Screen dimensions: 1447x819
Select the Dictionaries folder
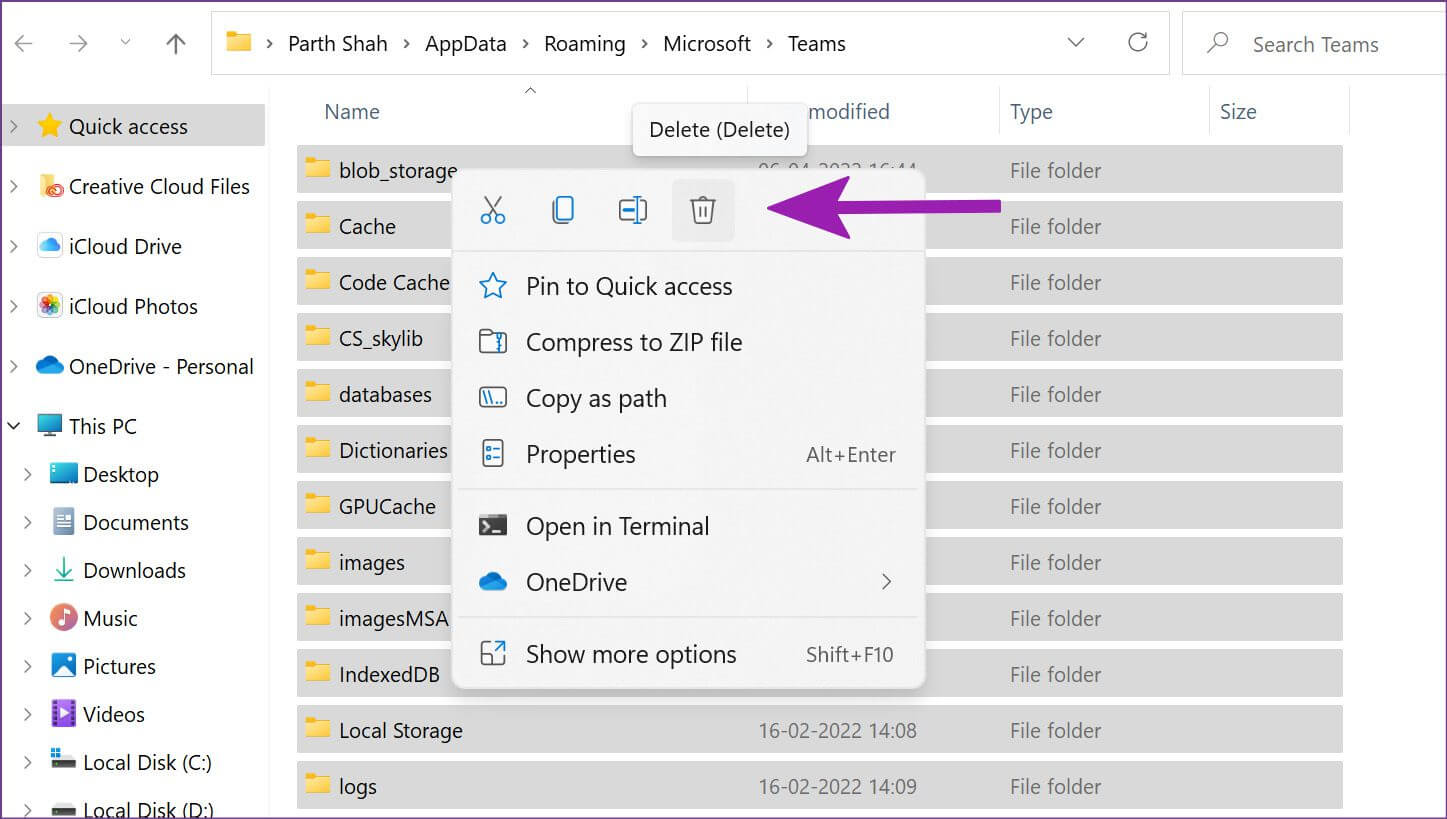375,450
